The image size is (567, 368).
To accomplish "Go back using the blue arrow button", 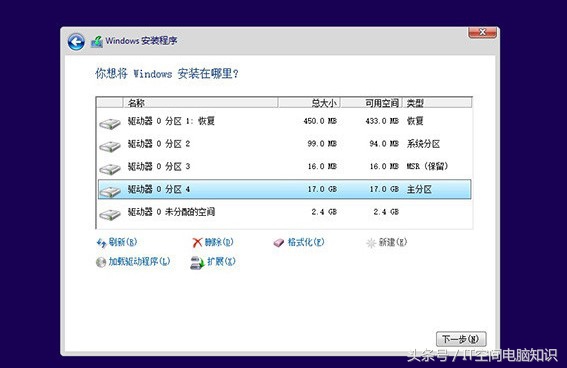I will click(x=76, y=42).
